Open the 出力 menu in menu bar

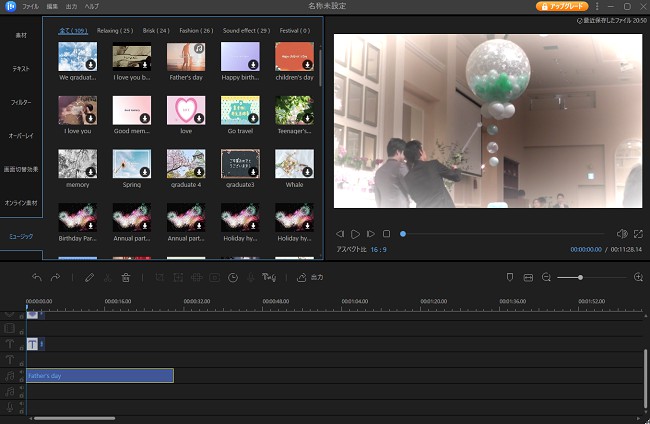71,6
